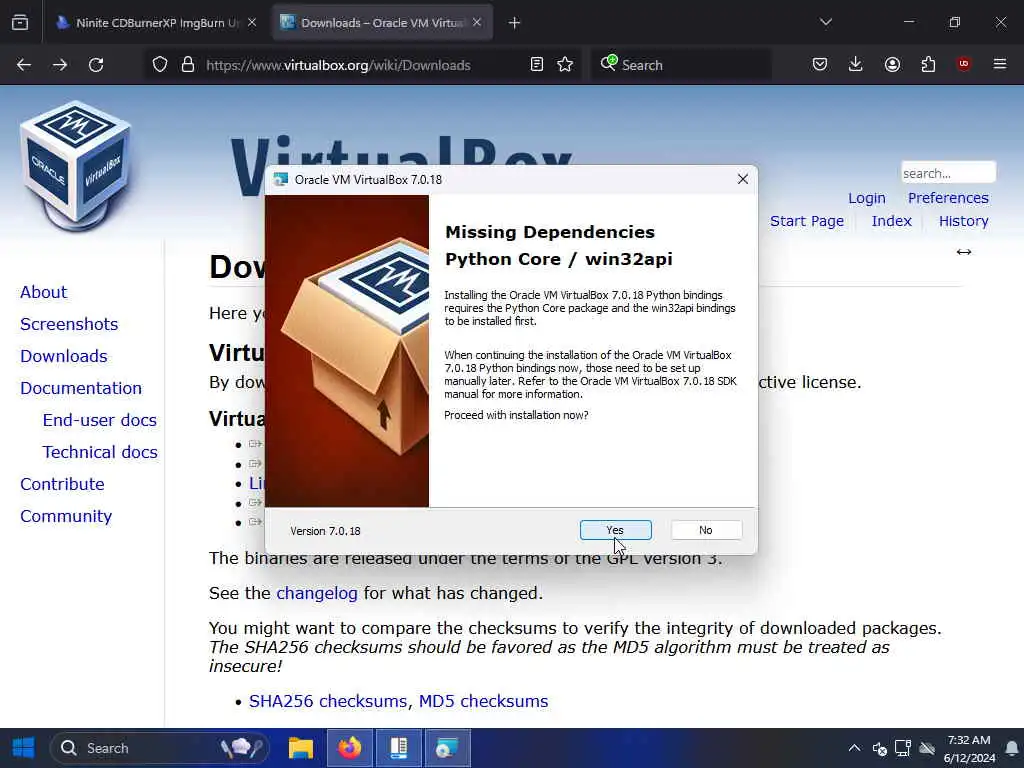Open the Firefox downloads panel
1024x768 pixels.
click(x=856, y=65)
